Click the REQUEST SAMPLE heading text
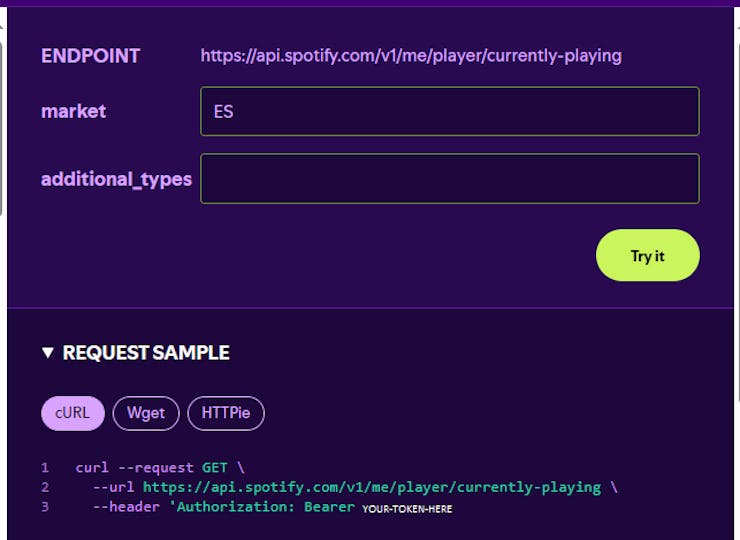The image size is (740, 540). point(146,353)
